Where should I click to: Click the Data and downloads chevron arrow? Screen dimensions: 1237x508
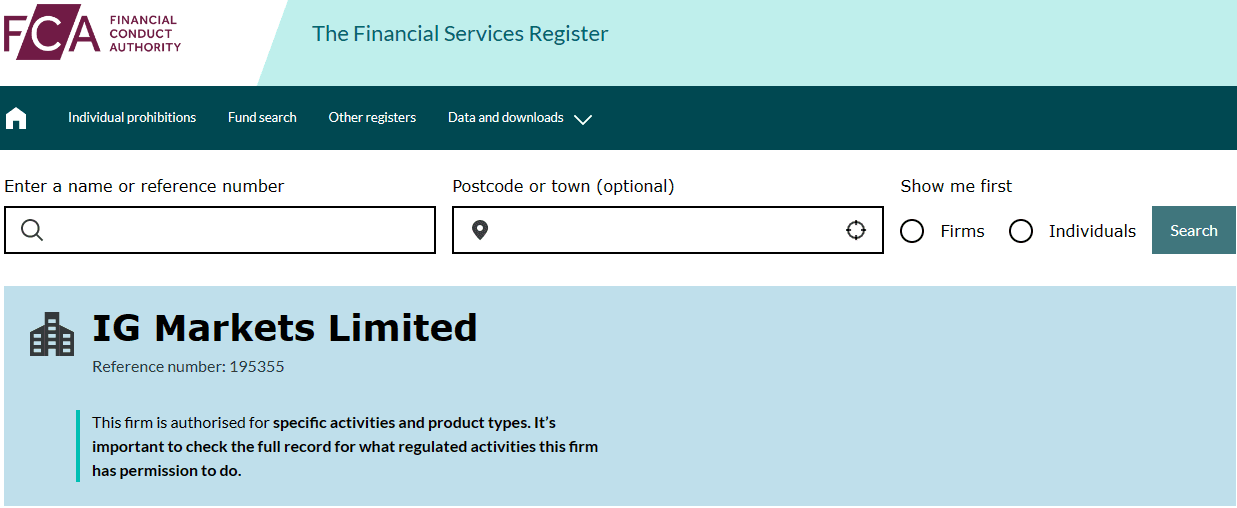click(583, 119)
